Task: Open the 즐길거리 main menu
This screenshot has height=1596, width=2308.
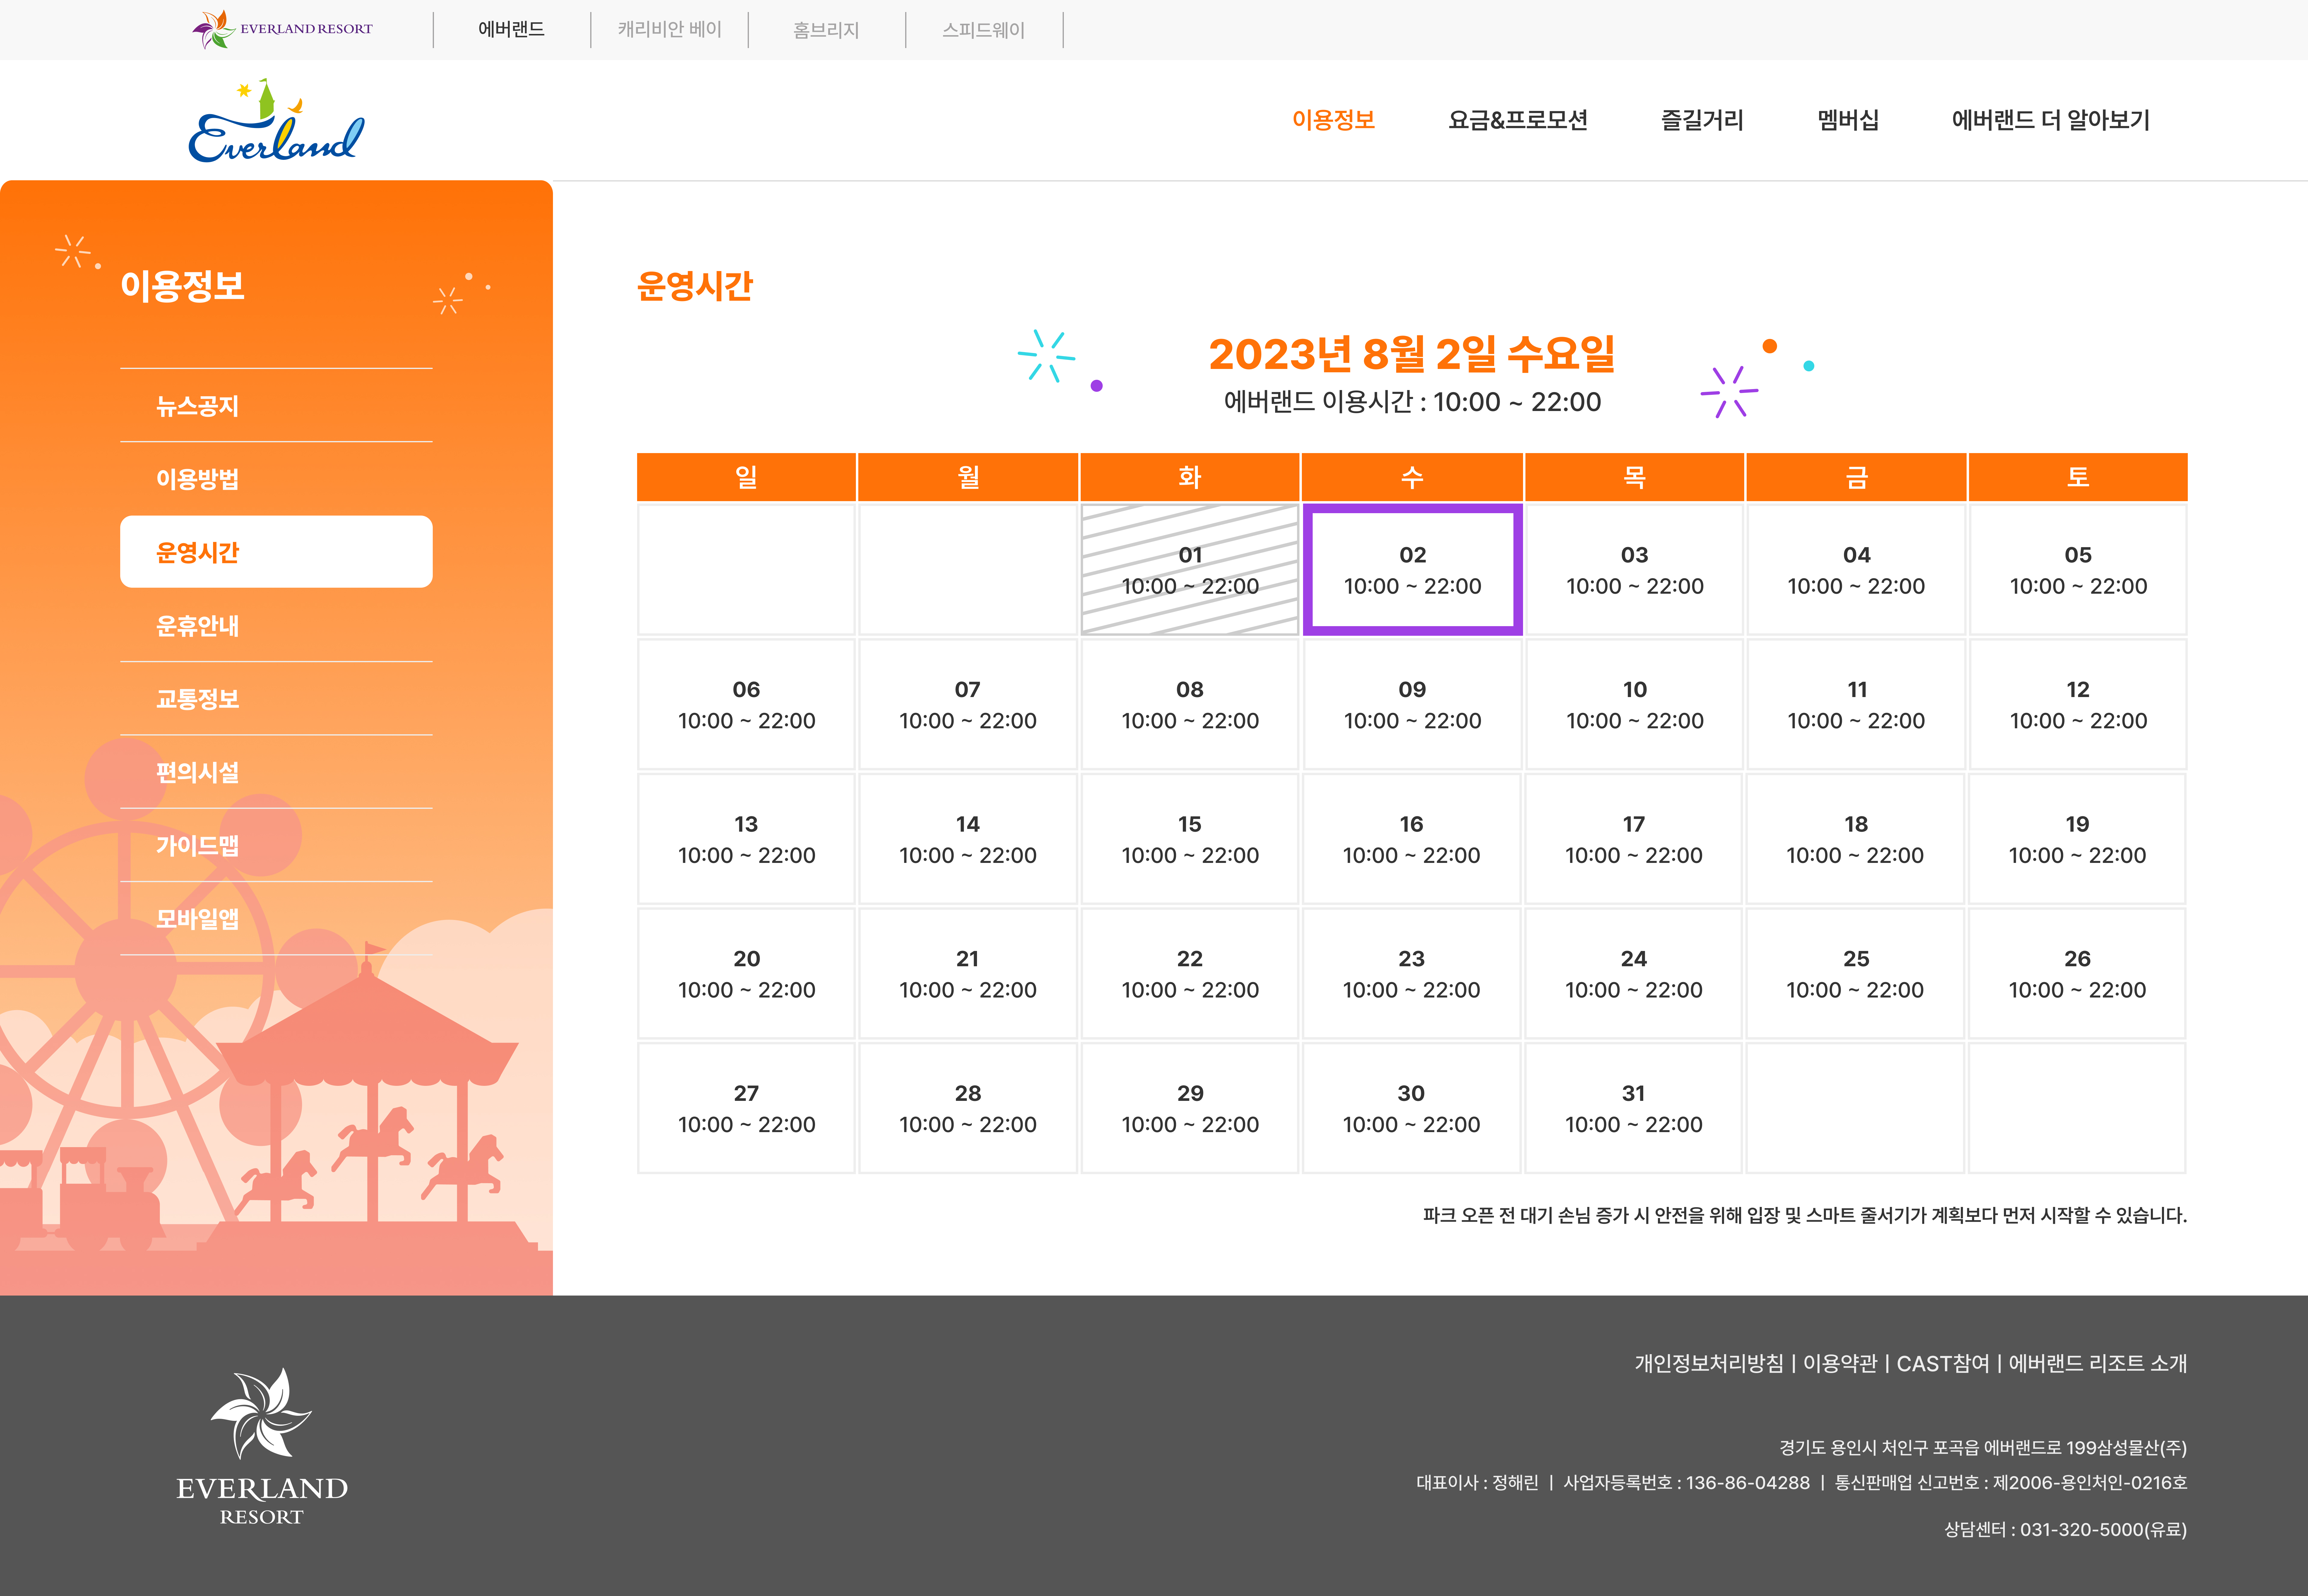Action: click(x=1702, y=120)
